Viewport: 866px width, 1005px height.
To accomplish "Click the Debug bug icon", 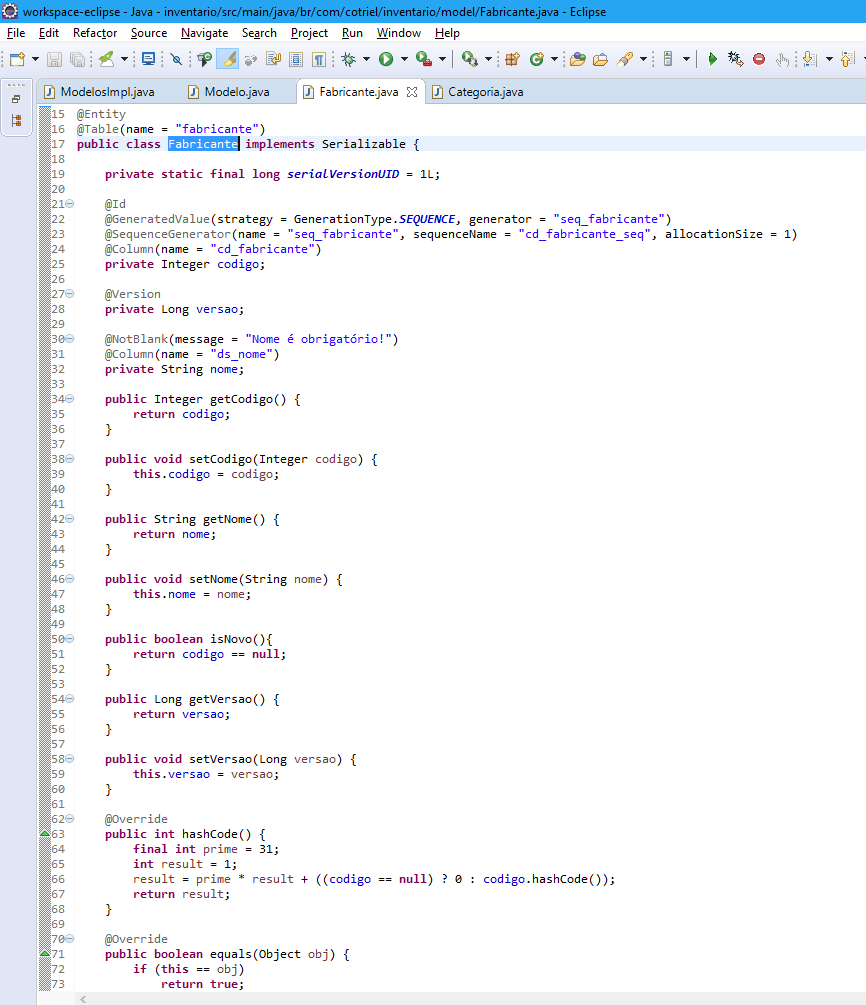I will click(x=348, y=59).
